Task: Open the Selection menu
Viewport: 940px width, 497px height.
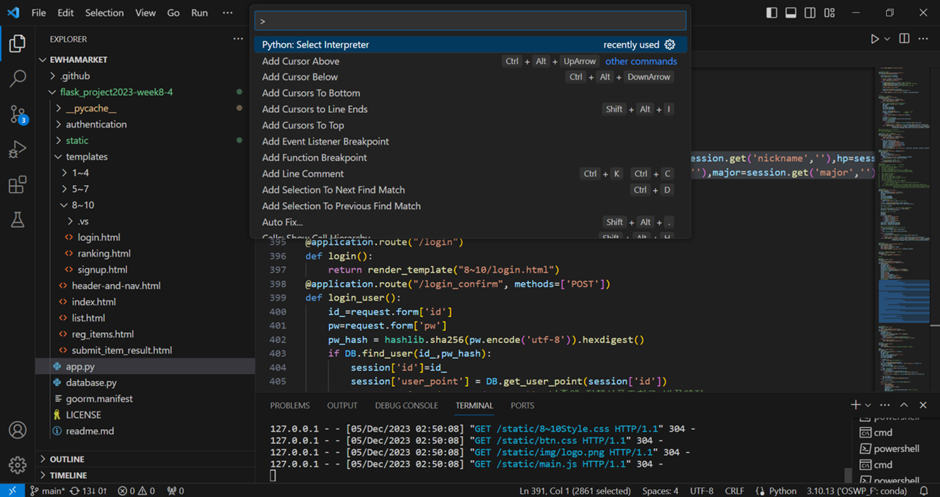Action: [x=104, y=13]
